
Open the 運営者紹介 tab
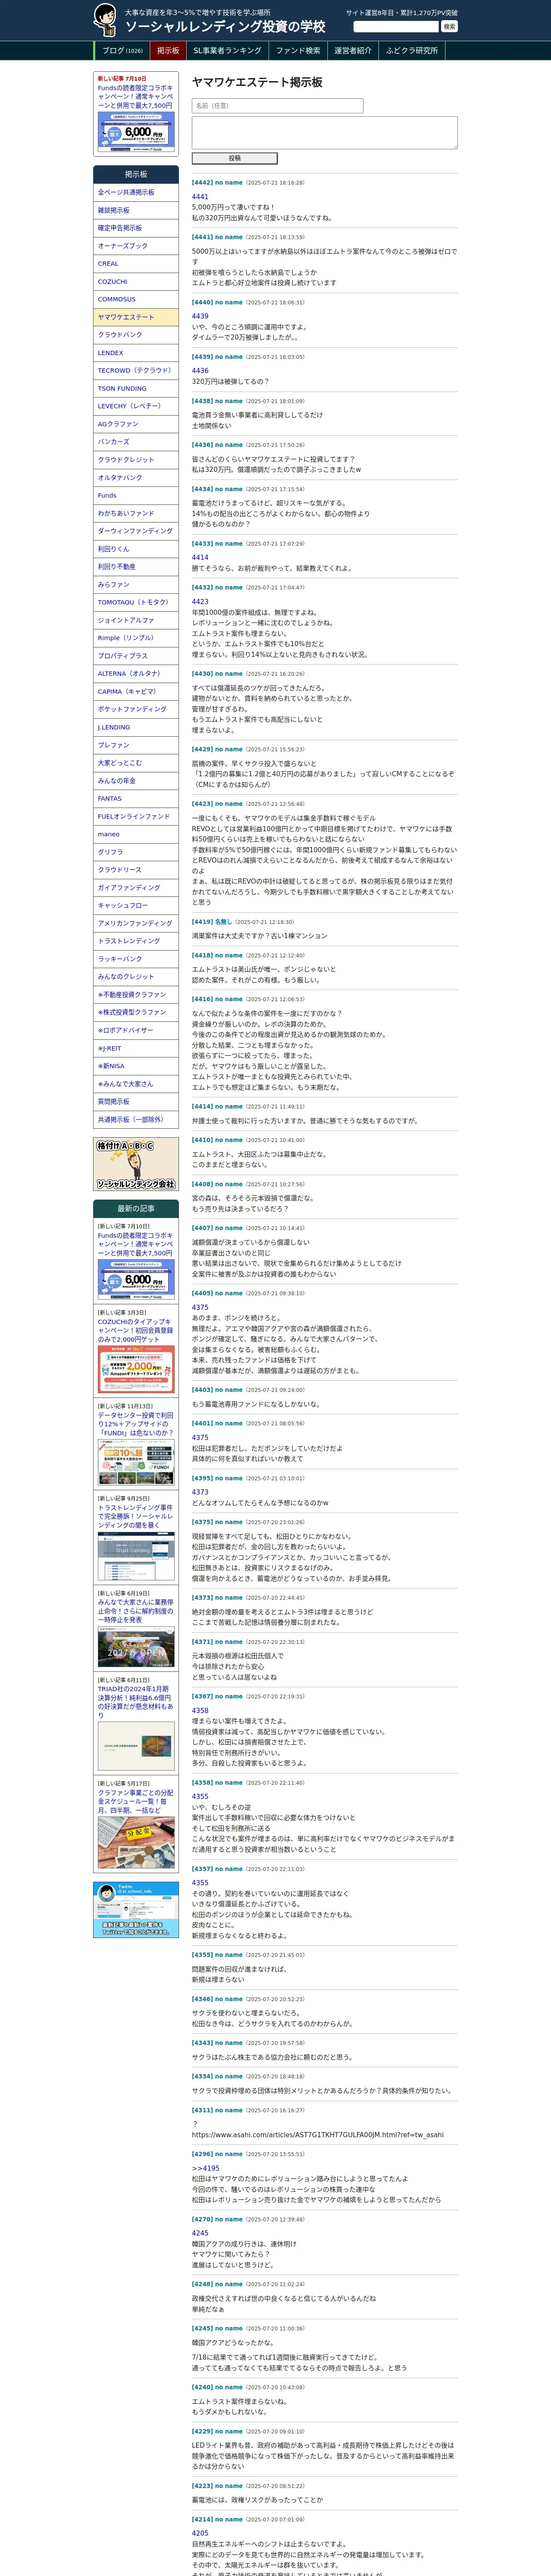[x=353, y=51]
